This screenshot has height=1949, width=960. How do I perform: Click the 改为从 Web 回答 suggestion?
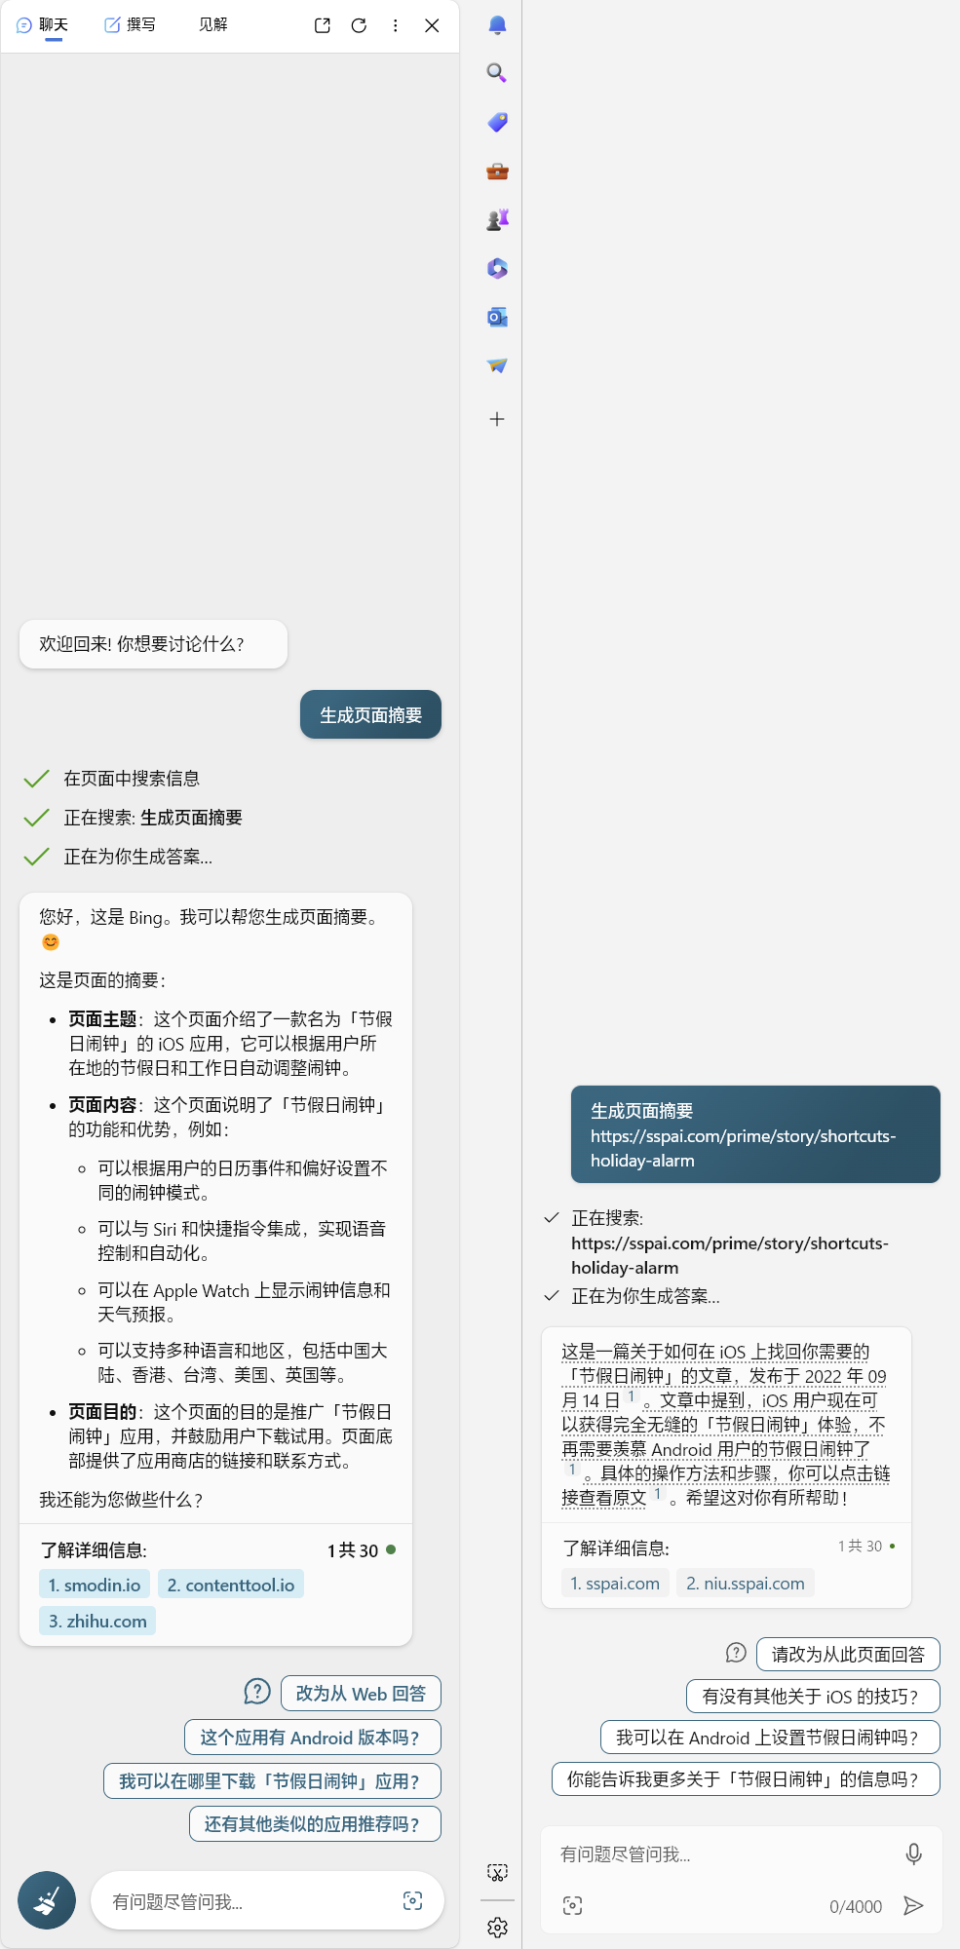click(361, 1693)
